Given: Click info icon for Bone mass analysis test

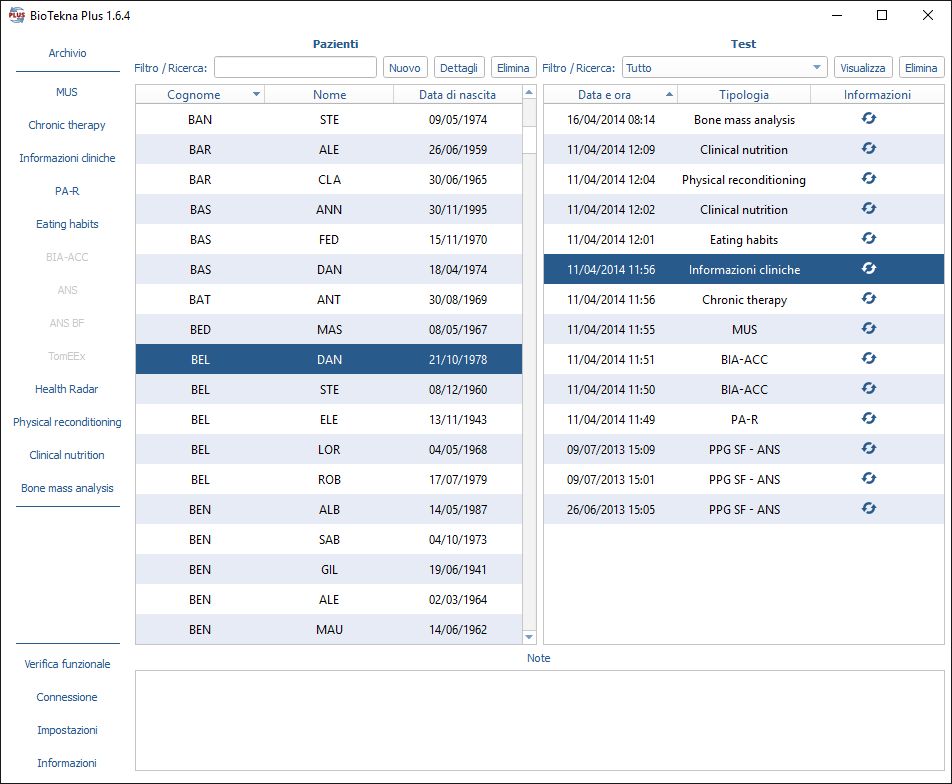Looking at the screenshot, I should 868,119.
